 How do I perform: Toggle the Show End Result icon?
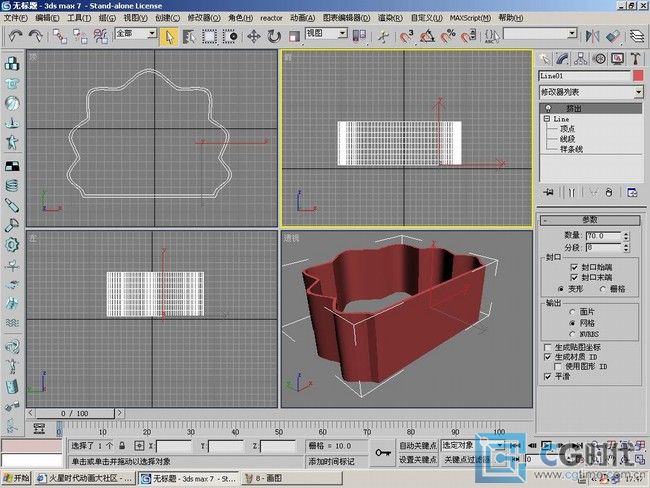click(572, 192)
